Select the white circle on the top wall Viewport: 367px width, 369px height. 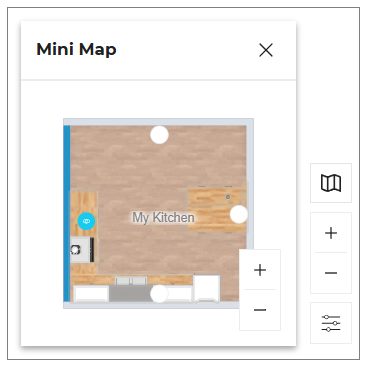pyautogui.click(x=159, y=135)
